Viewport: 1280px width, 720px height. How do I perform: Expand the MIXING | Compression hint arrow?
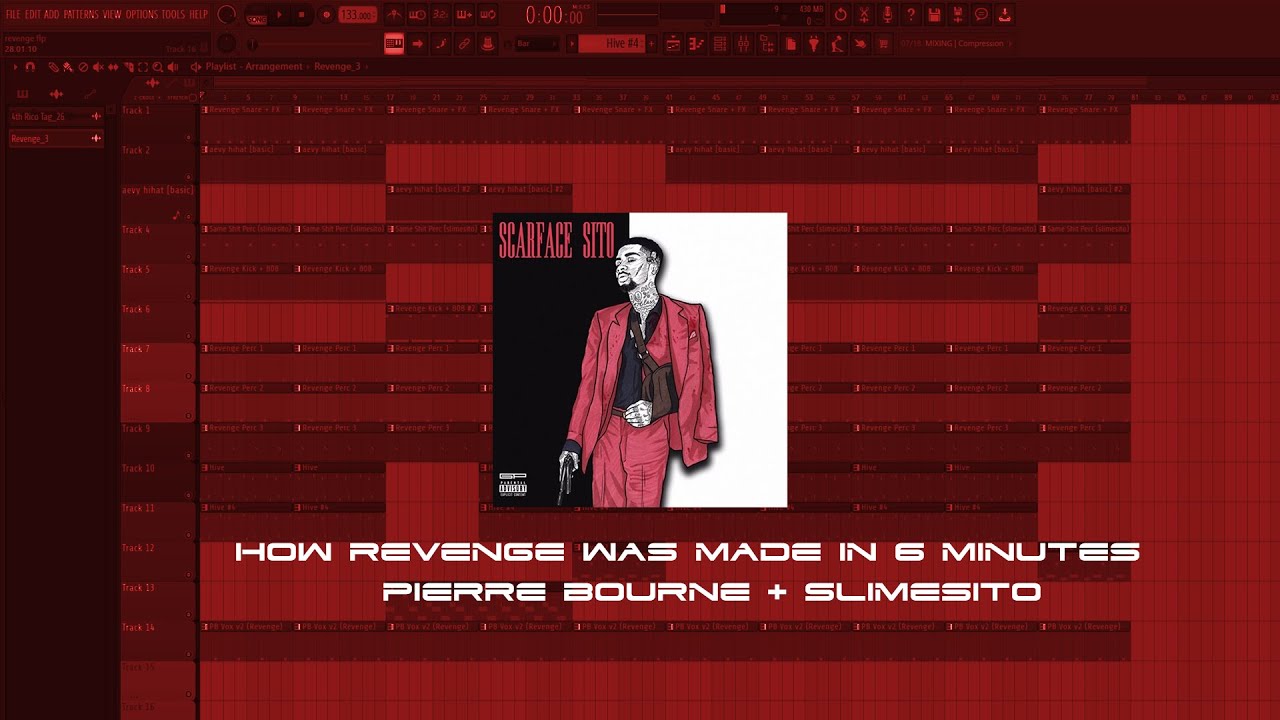[x=1010, y=44]
